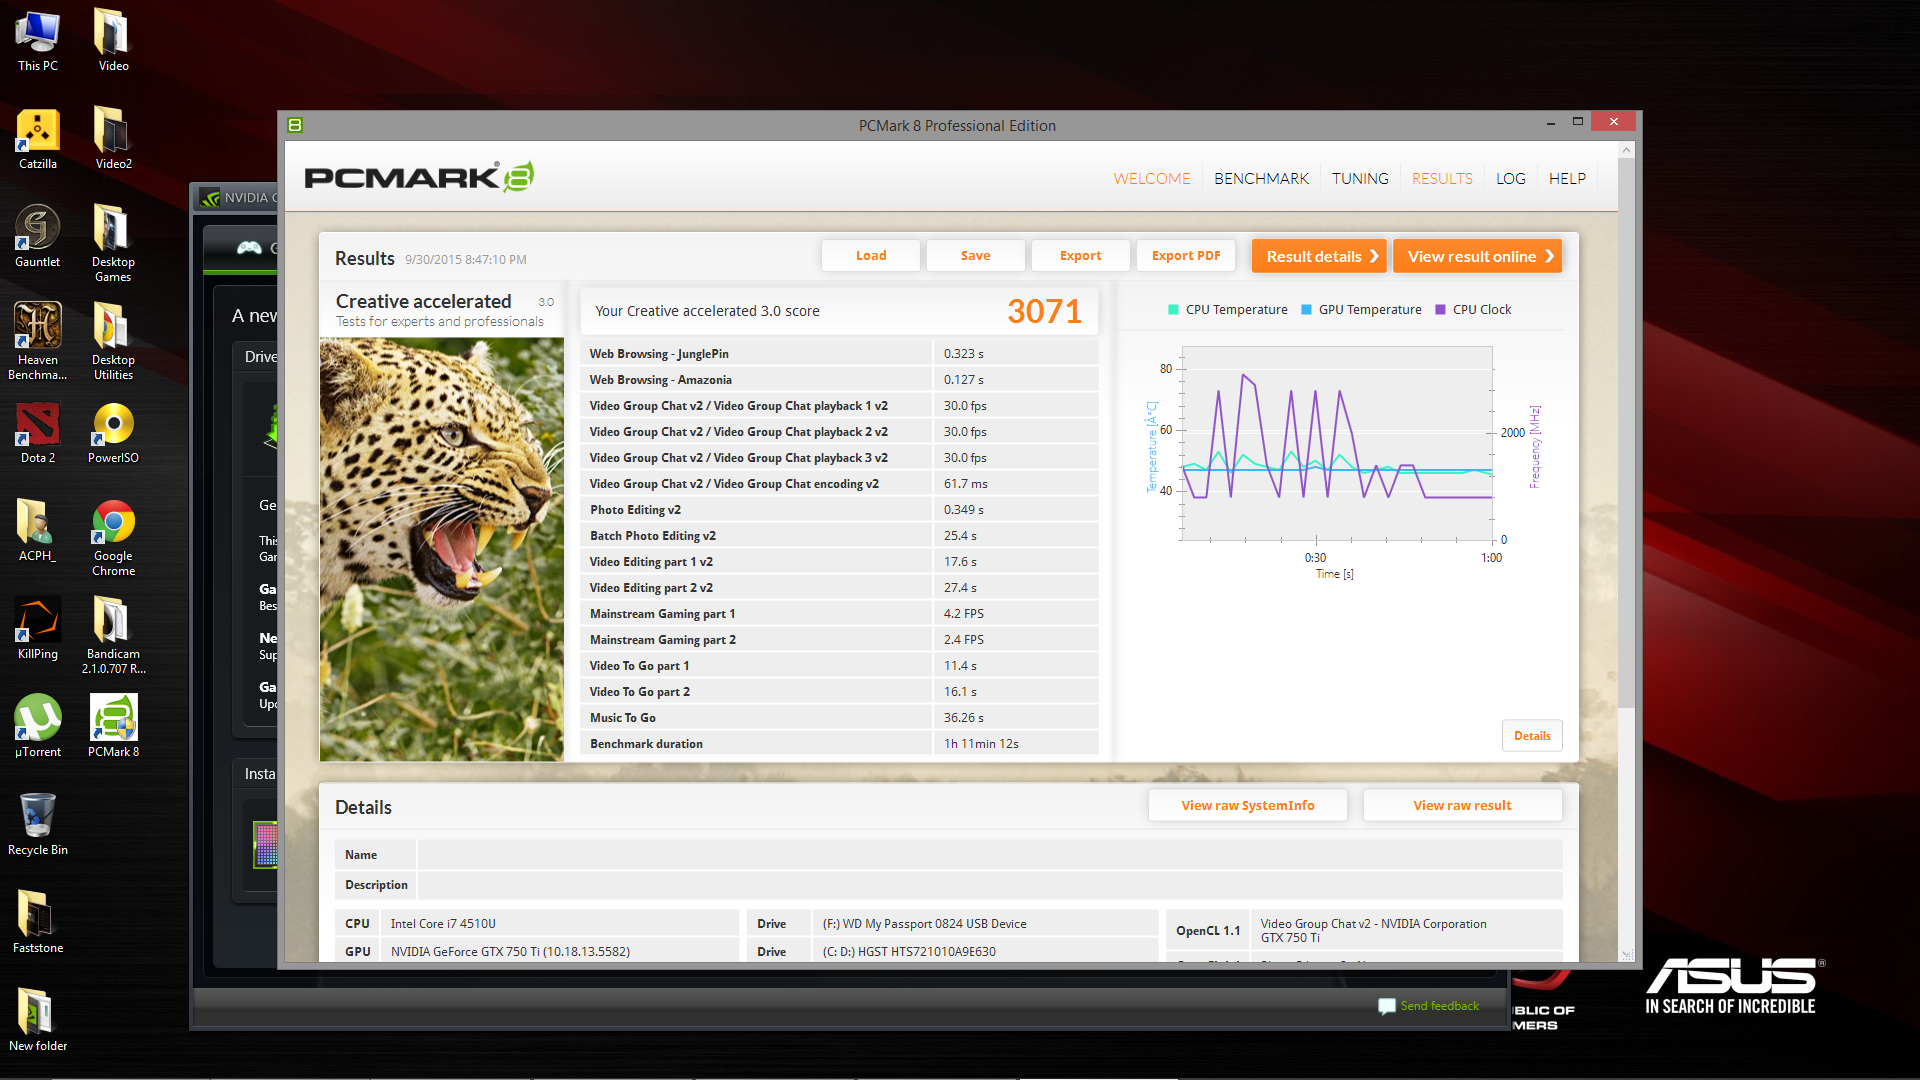Toggle the GPU Temperature legend entry
Image resolution: width=1920 pixels, height=1080 pixels.
coord(1360,310)
